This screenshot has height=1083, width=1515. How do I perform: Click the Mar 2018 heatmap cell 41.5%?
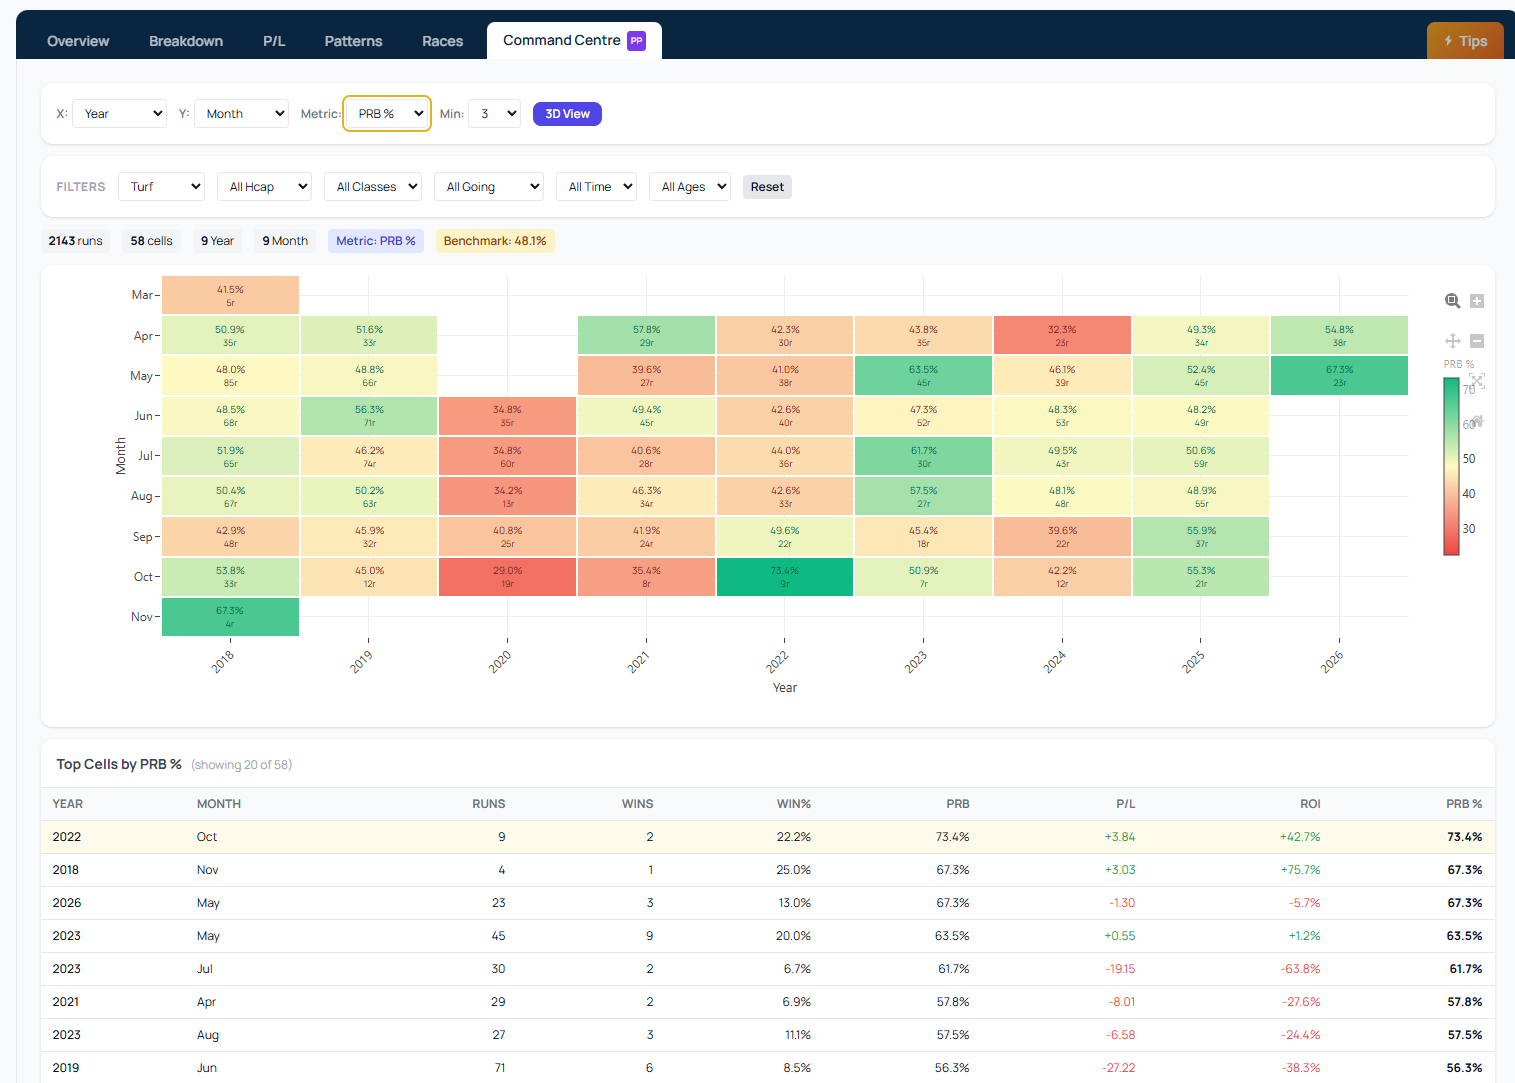coord(230,295)
